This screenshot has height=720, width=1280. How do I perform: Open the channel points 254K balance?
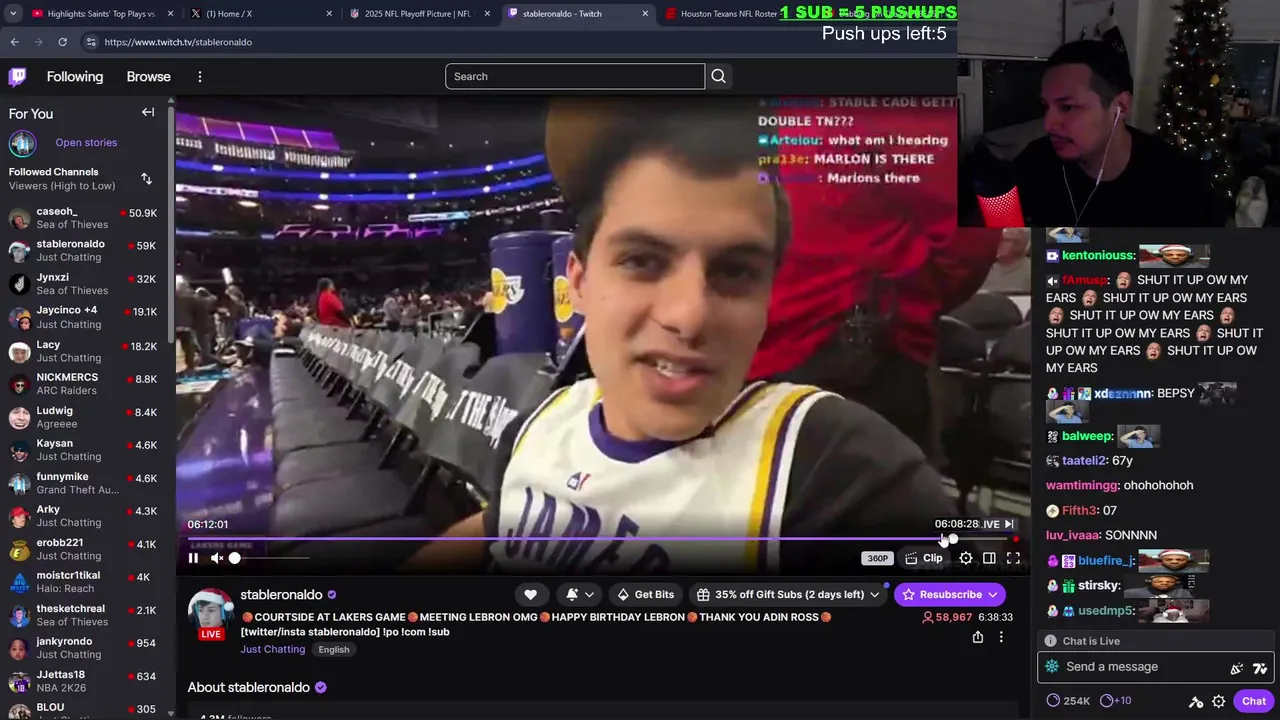point(1068,701)
